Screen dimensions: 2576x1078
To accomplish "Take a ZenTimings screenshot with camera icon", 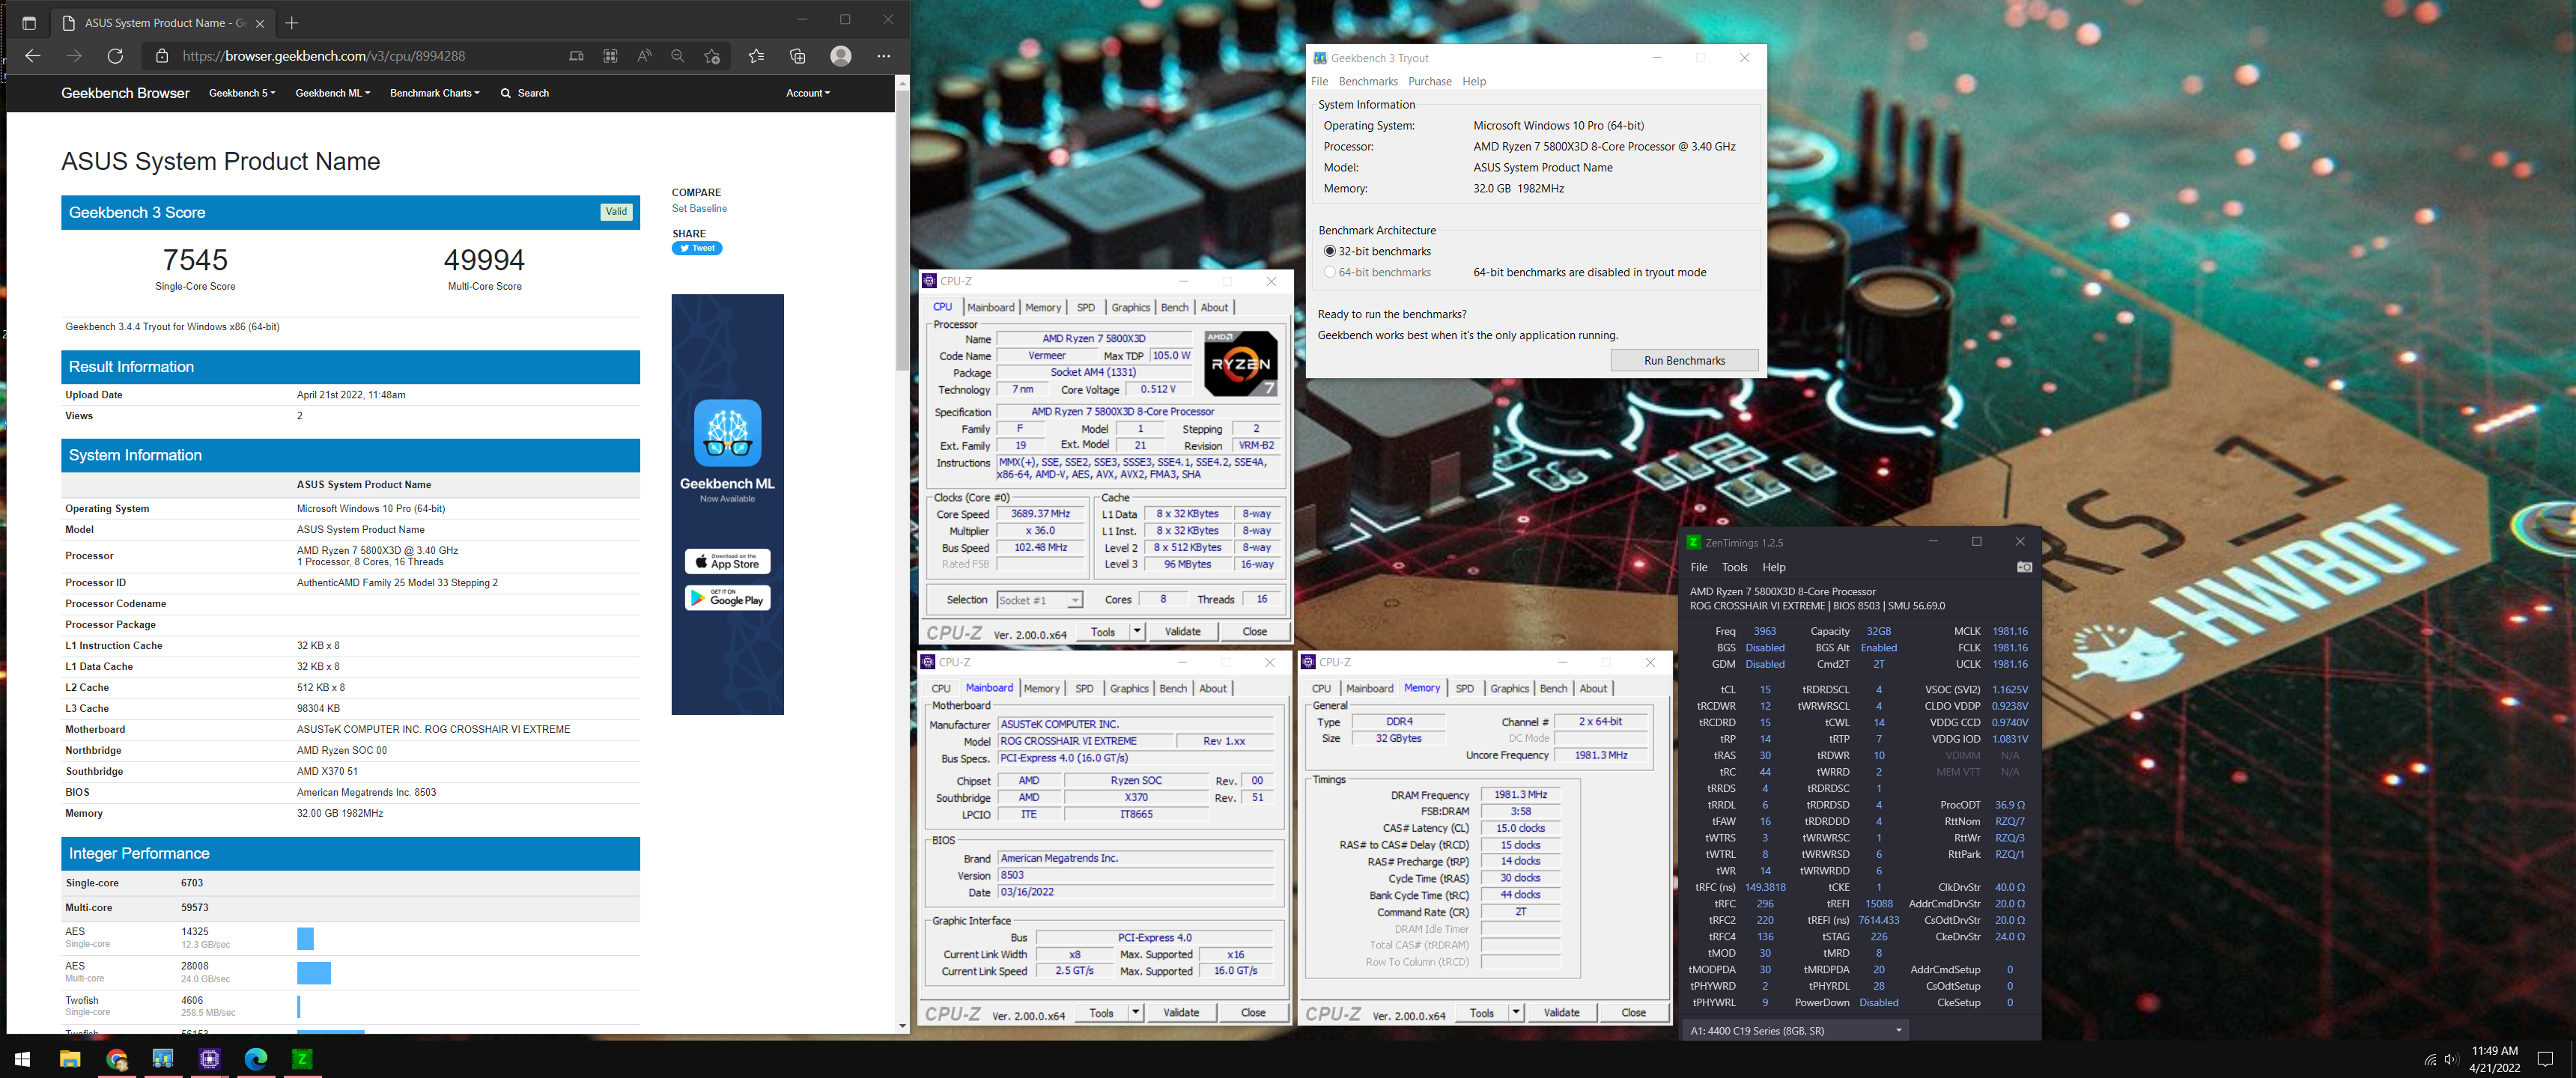I will click(x=2024, y=567).
